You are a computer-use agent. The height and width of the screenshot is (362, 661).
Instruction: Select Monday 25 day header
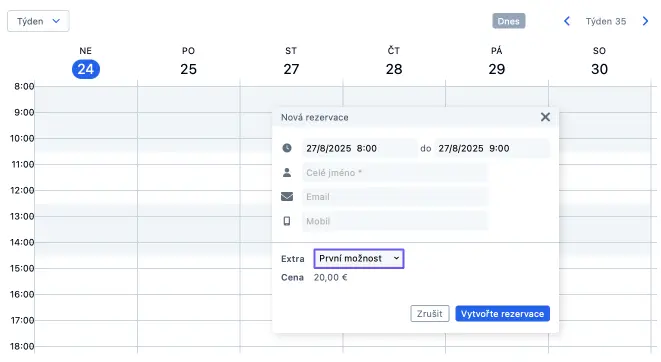188,62
